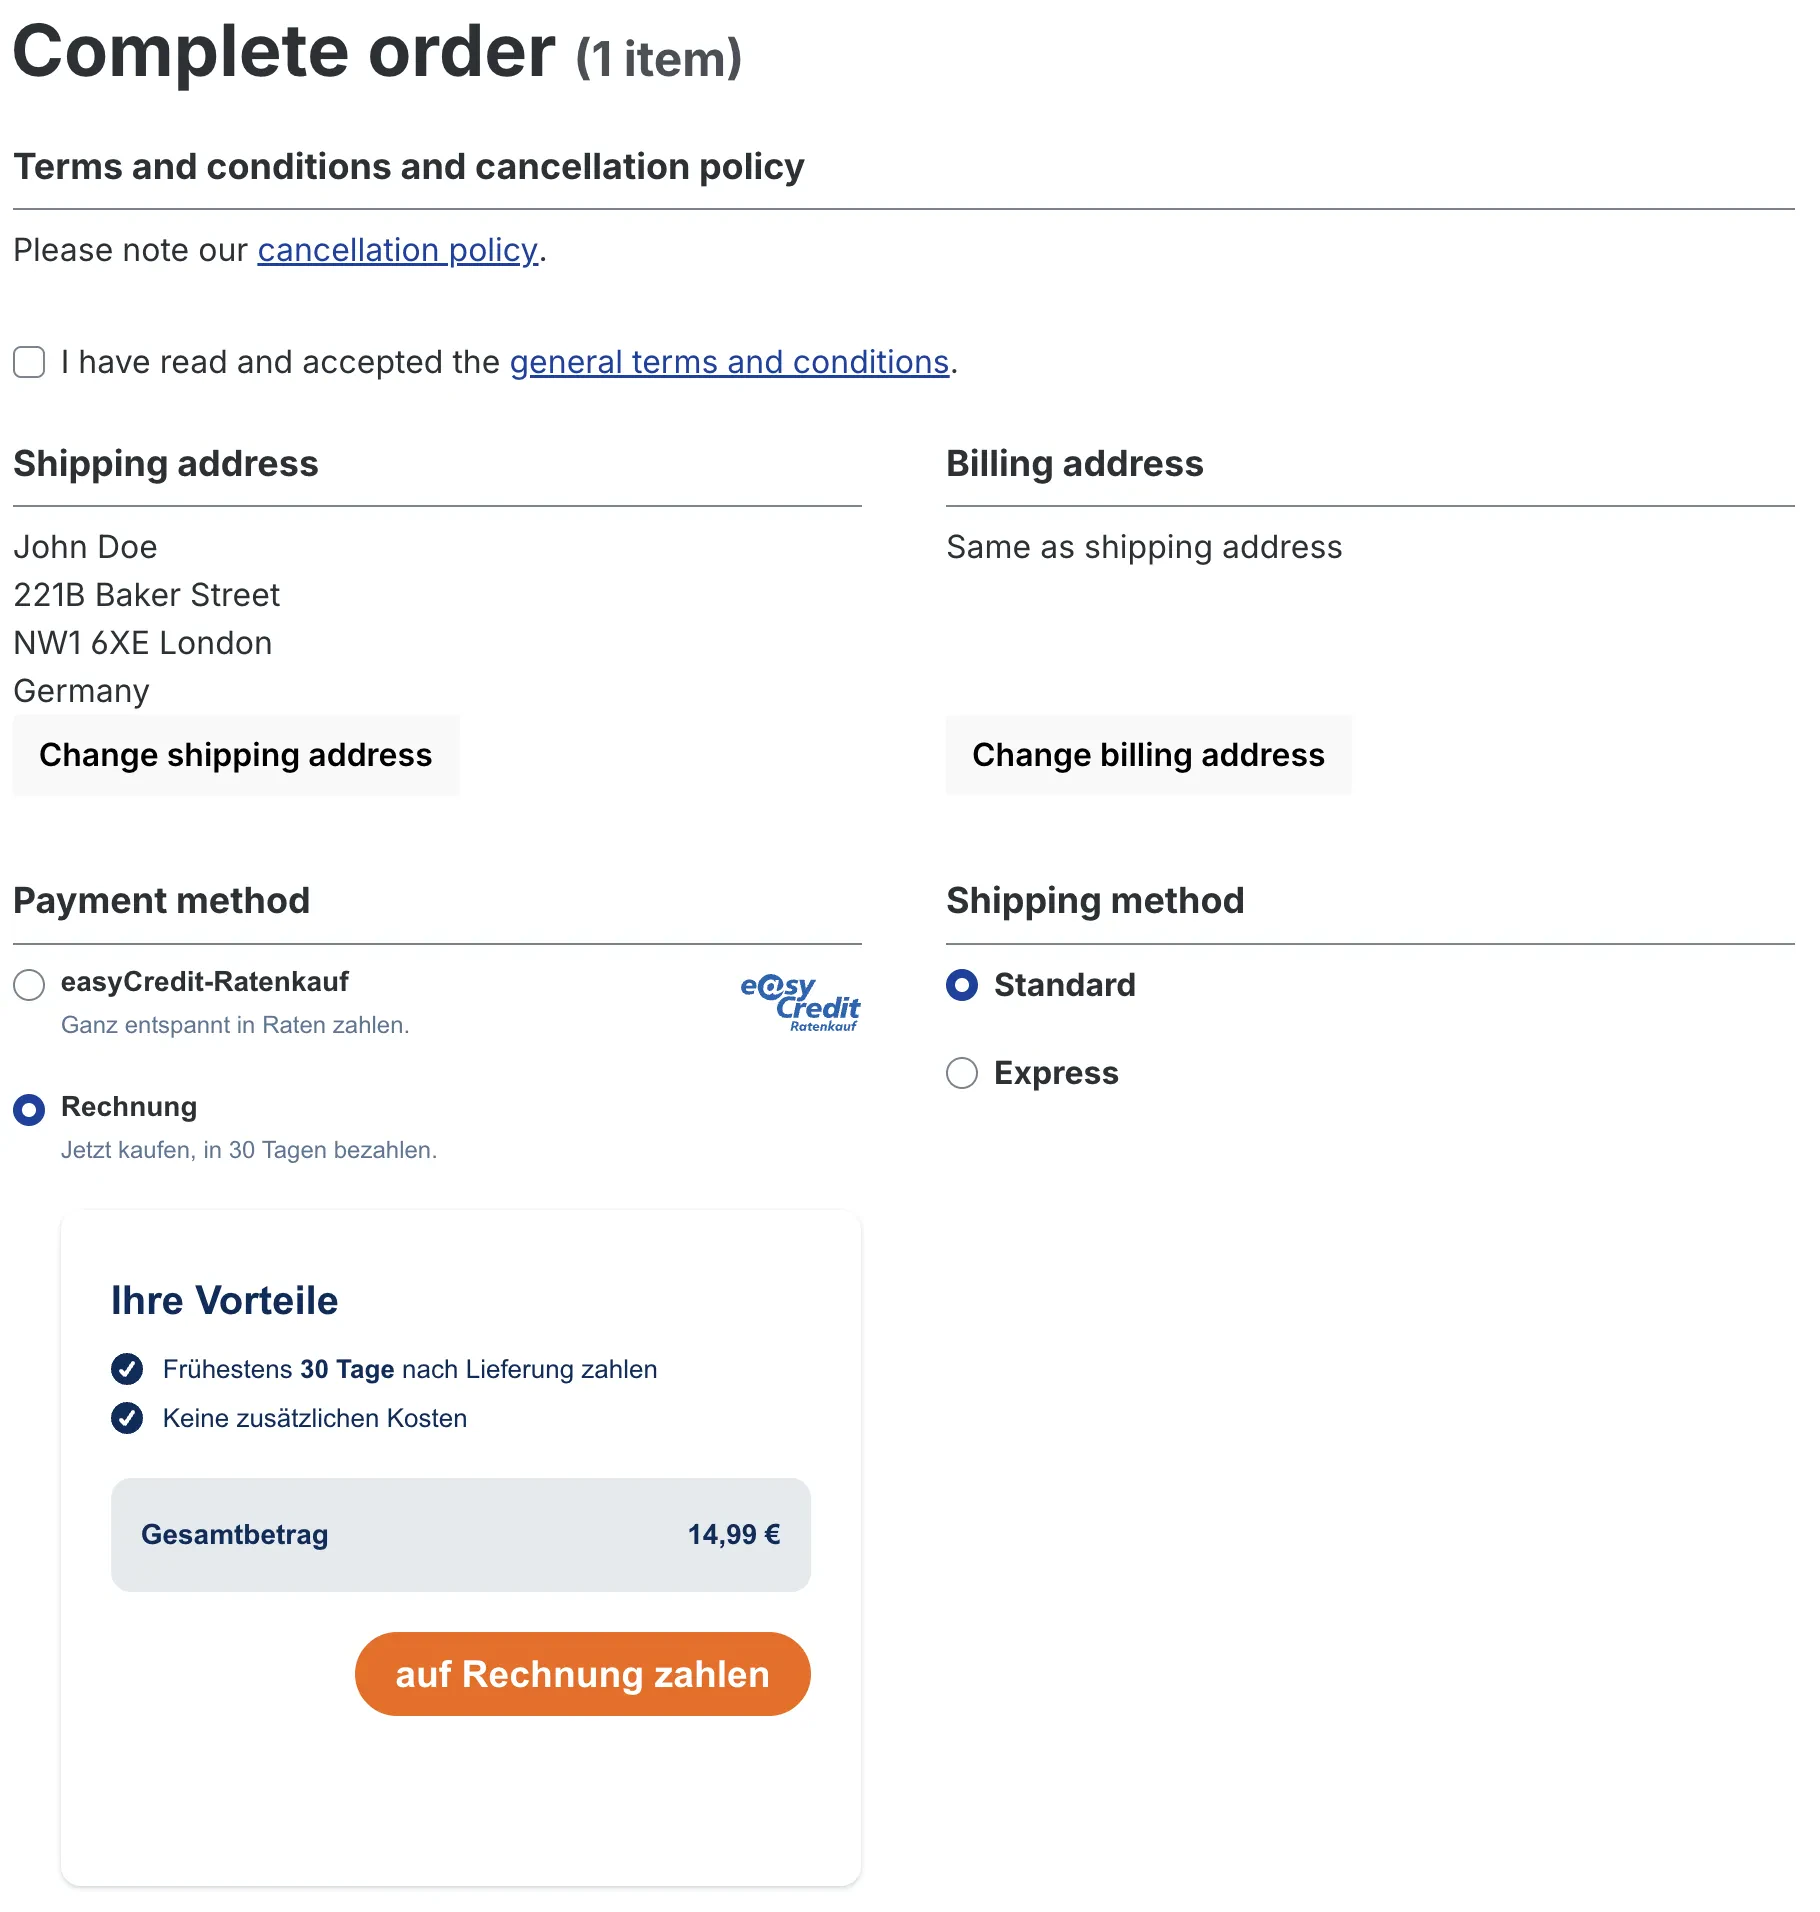This screenshot has width=1820, height=1912.
Task: Select Rechnung payment radio button
Action: (x=29, y=1110)
